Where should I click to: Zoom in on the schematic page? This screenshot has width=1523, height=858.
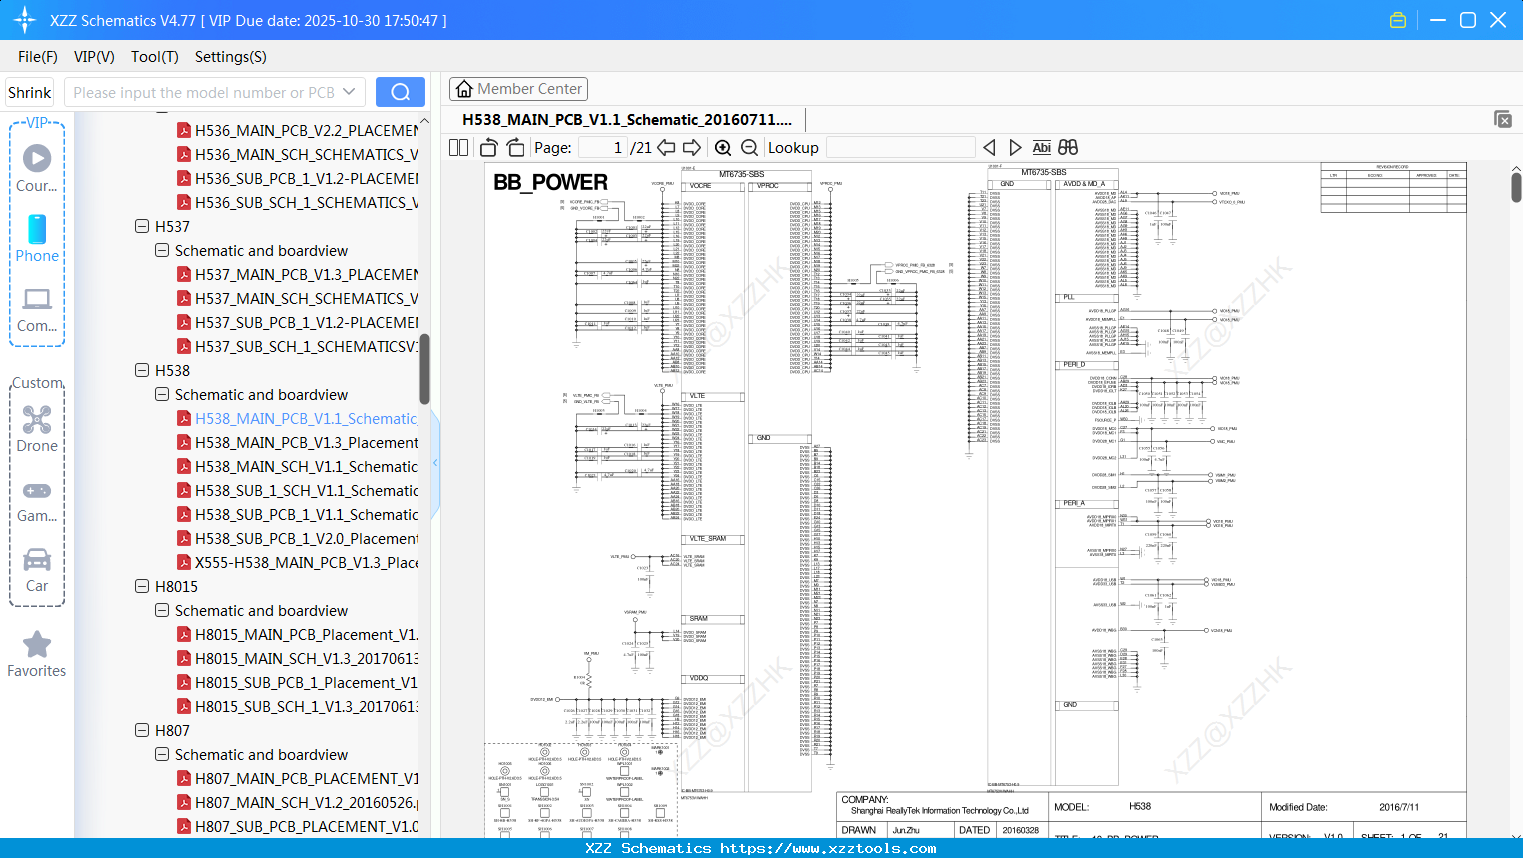[722, 147]
